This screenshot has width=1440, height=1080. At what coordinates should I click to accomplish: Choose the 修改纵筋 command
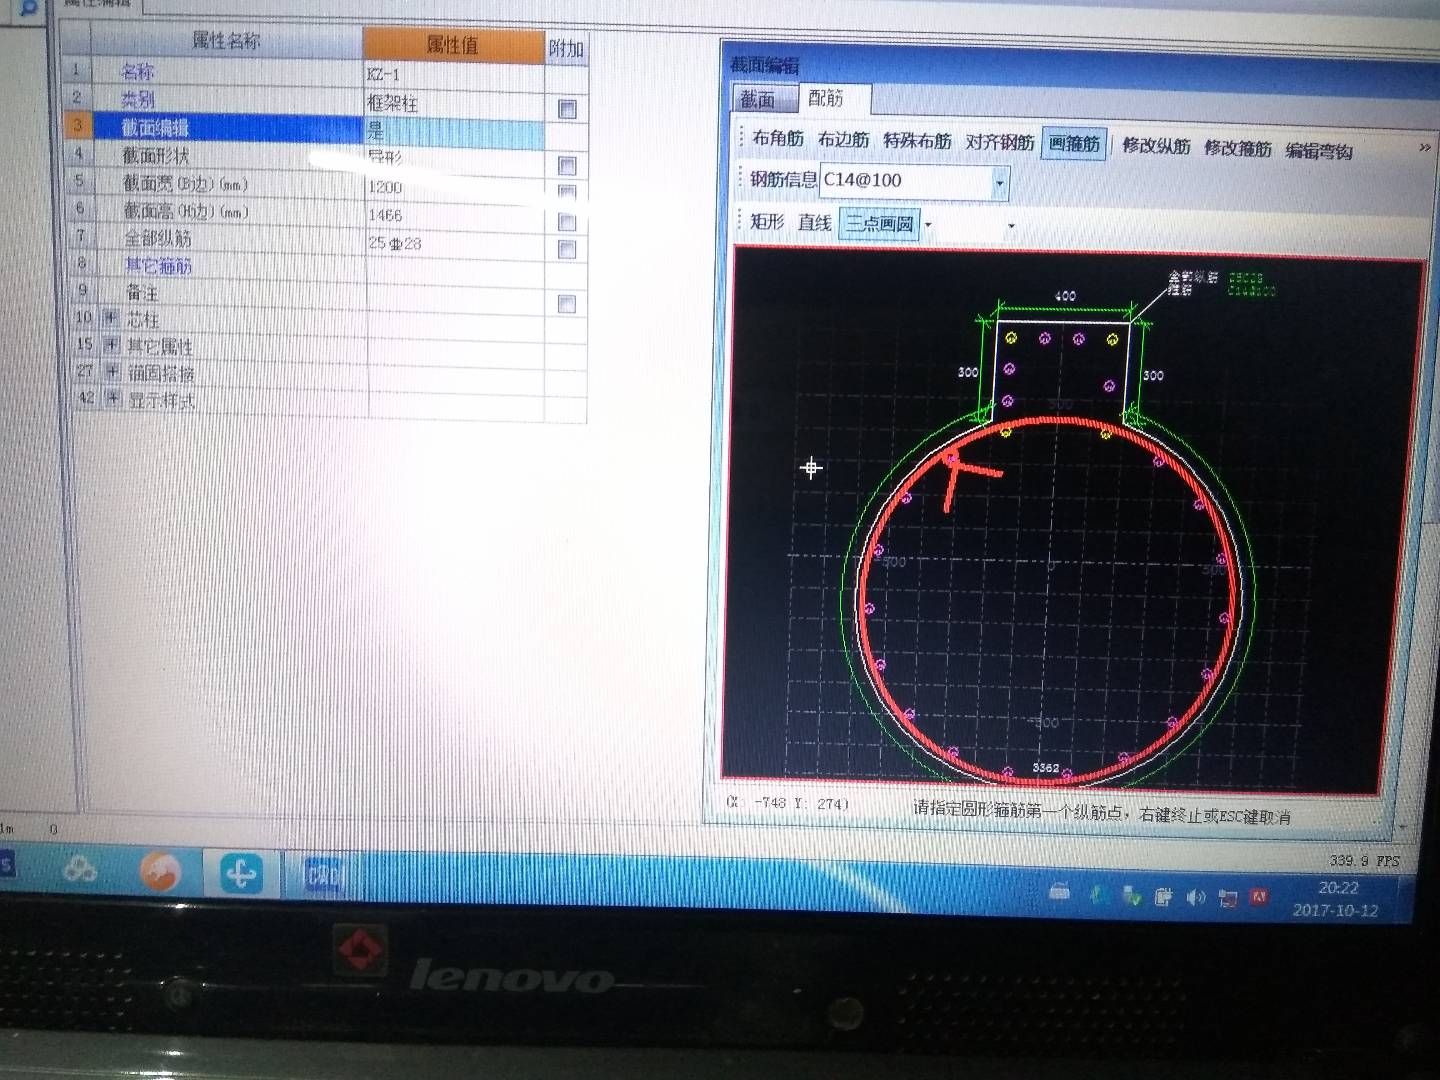(x=1156, y=145)
